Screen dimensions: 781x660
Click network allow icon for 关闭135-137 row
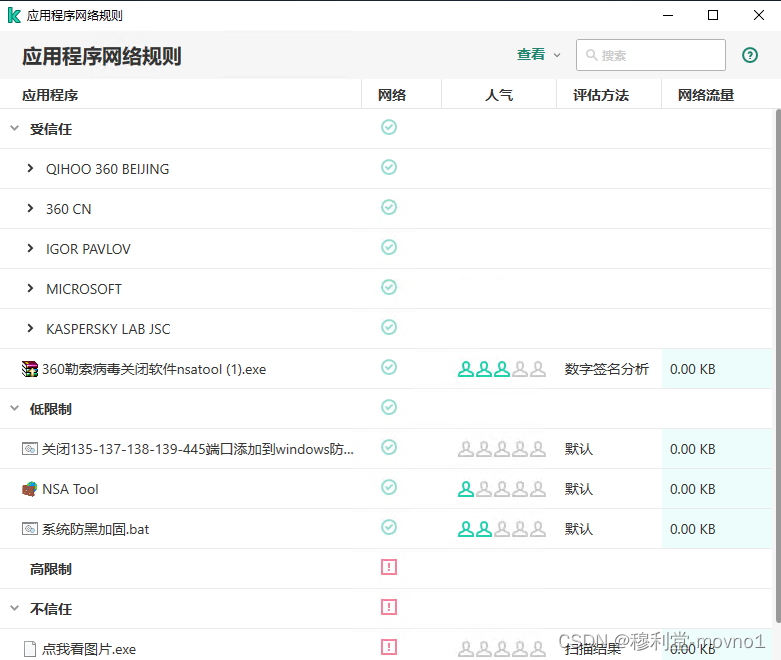(389, 447)
